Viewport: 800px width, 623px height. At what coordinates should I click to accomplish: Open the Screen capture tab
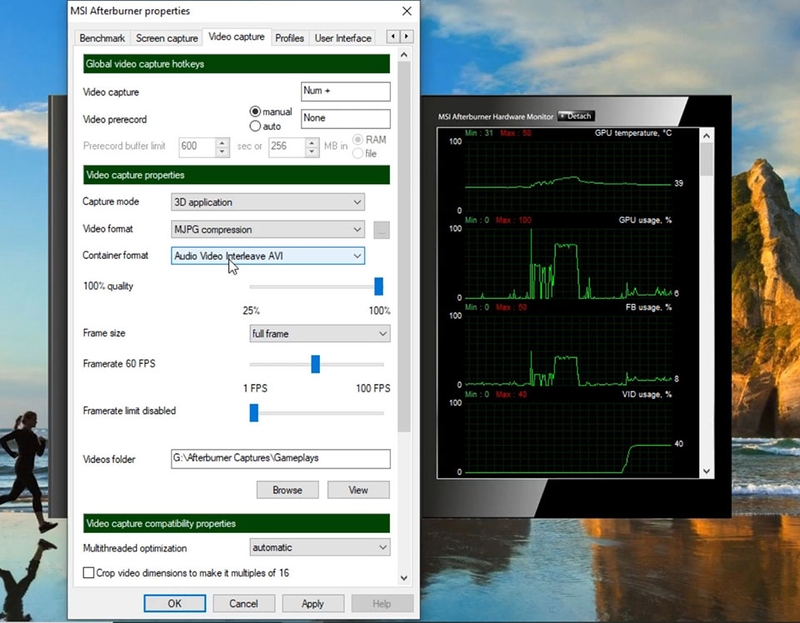(167, 38)
